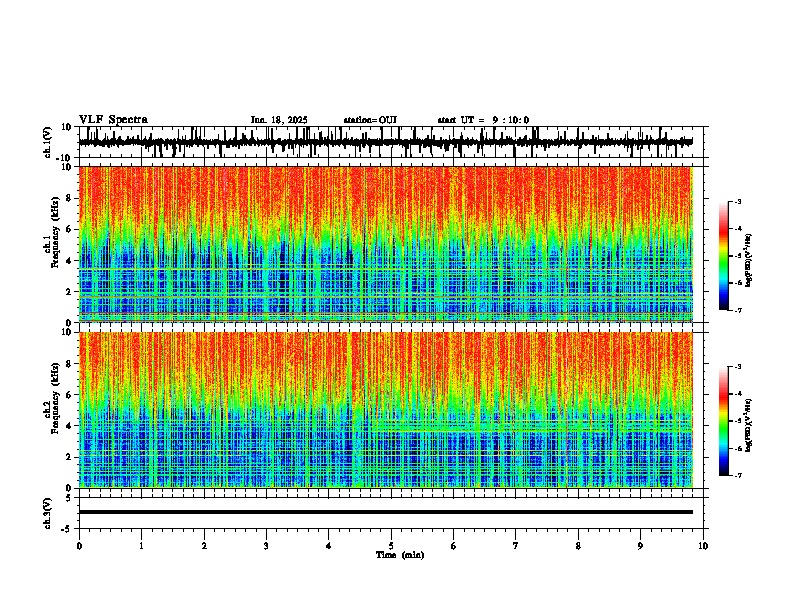Click the ch.2 color bar log(PSD) unit label
Image resolution: width=792 pixels, height=612 pixels.
(749, 425)
